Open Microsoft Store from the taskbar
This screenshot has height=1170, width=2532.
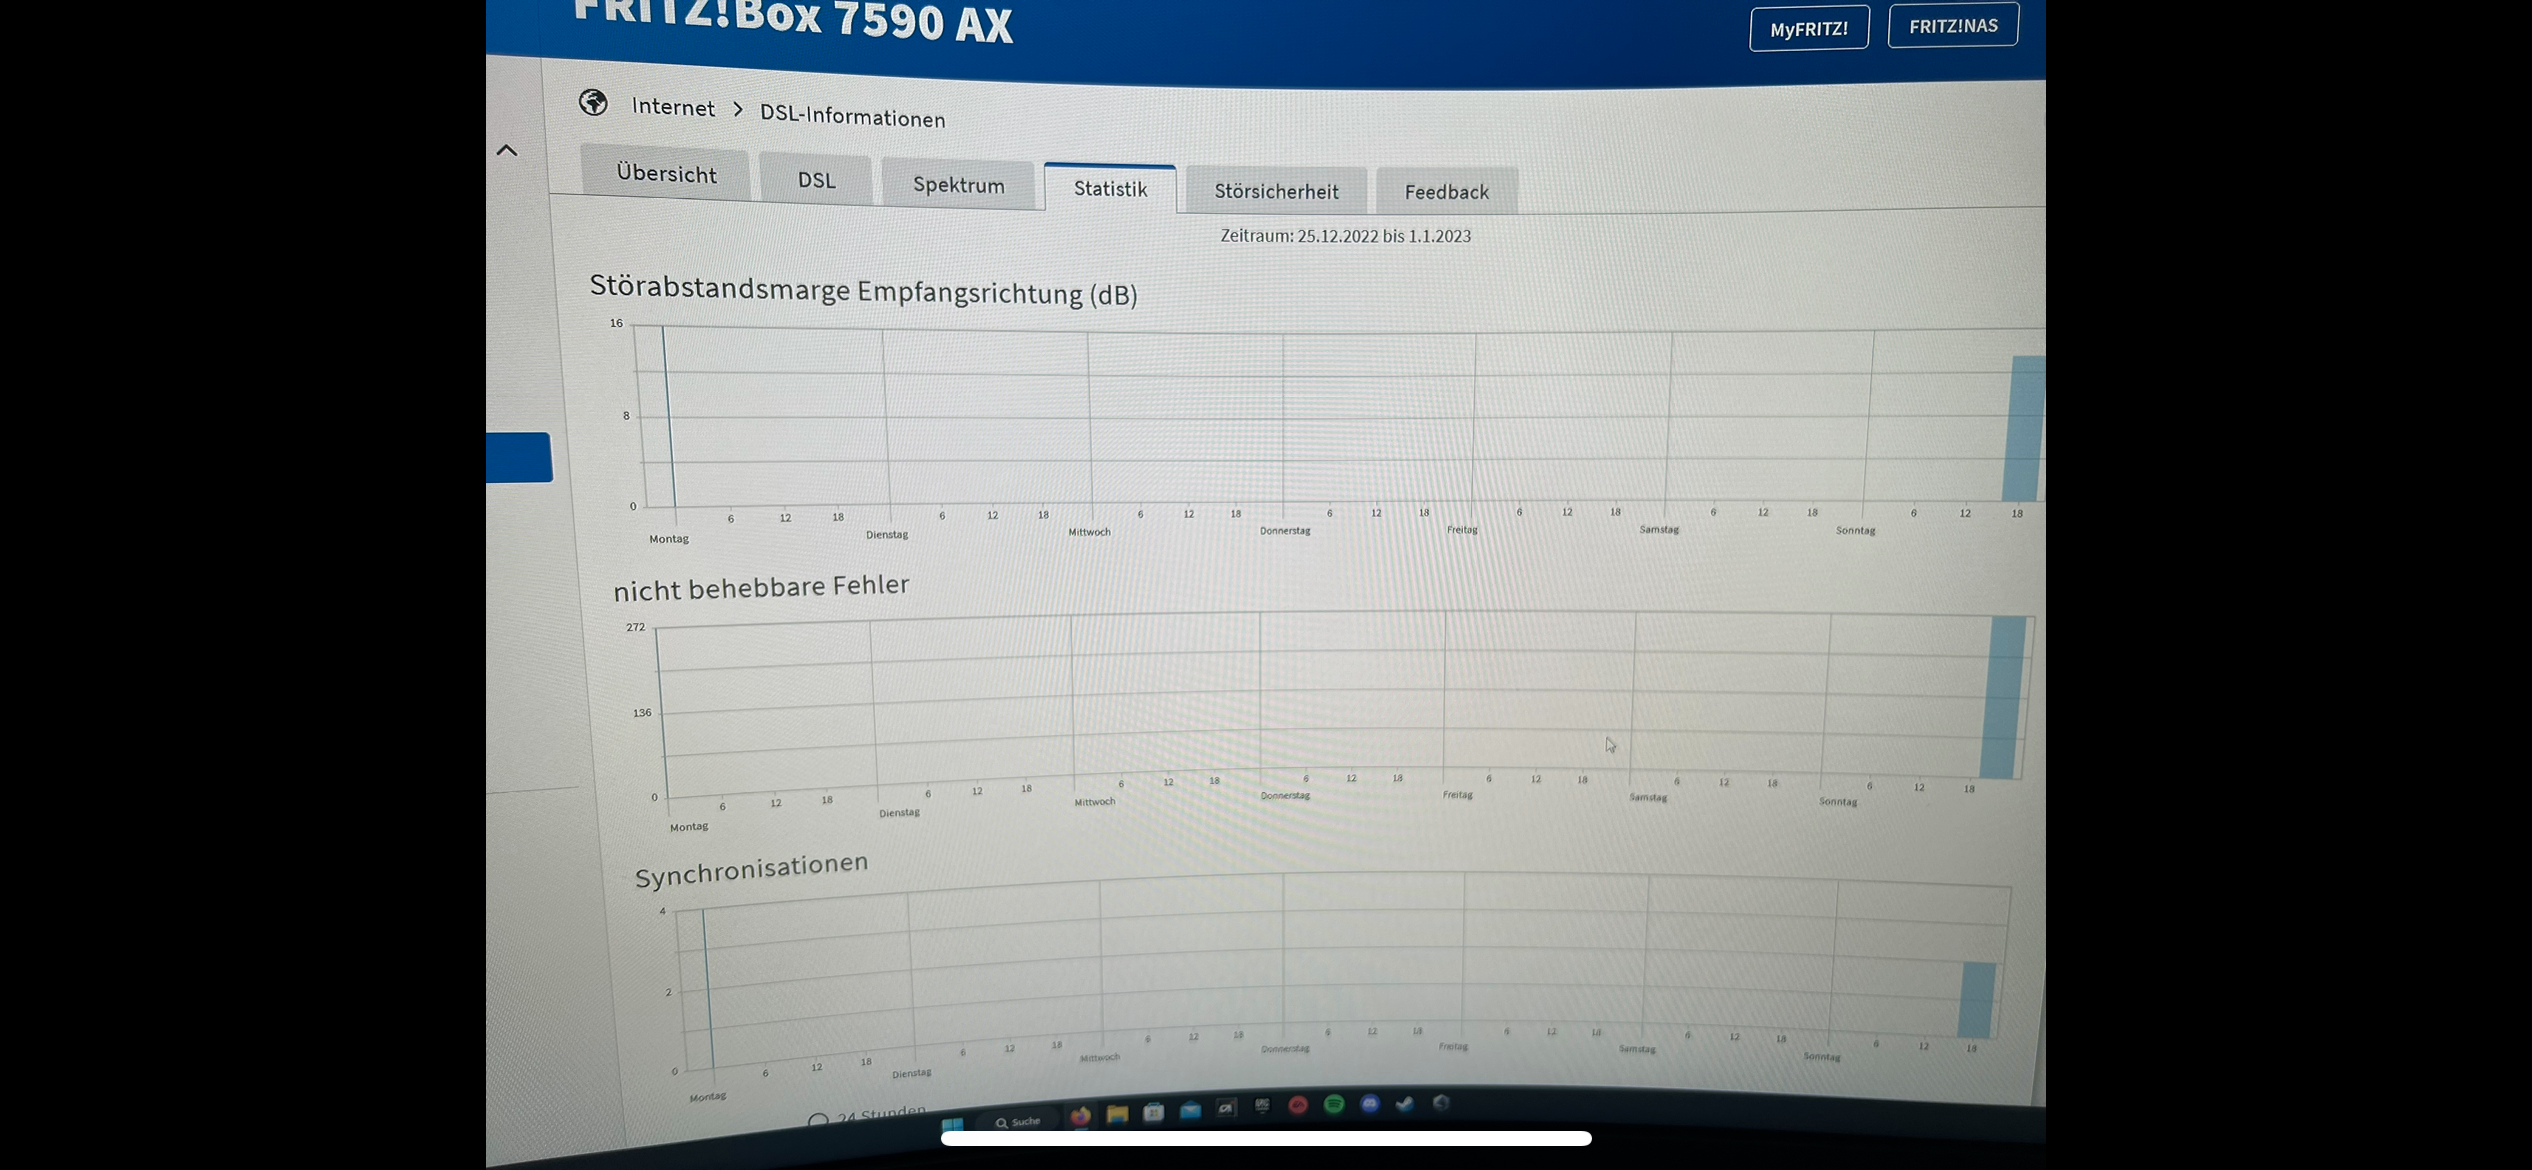coord(1153,1112)
